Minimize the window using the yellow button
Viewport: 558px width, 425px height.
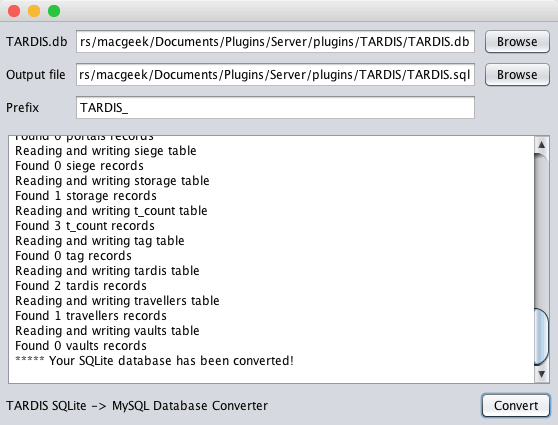[x=34, y=11]
